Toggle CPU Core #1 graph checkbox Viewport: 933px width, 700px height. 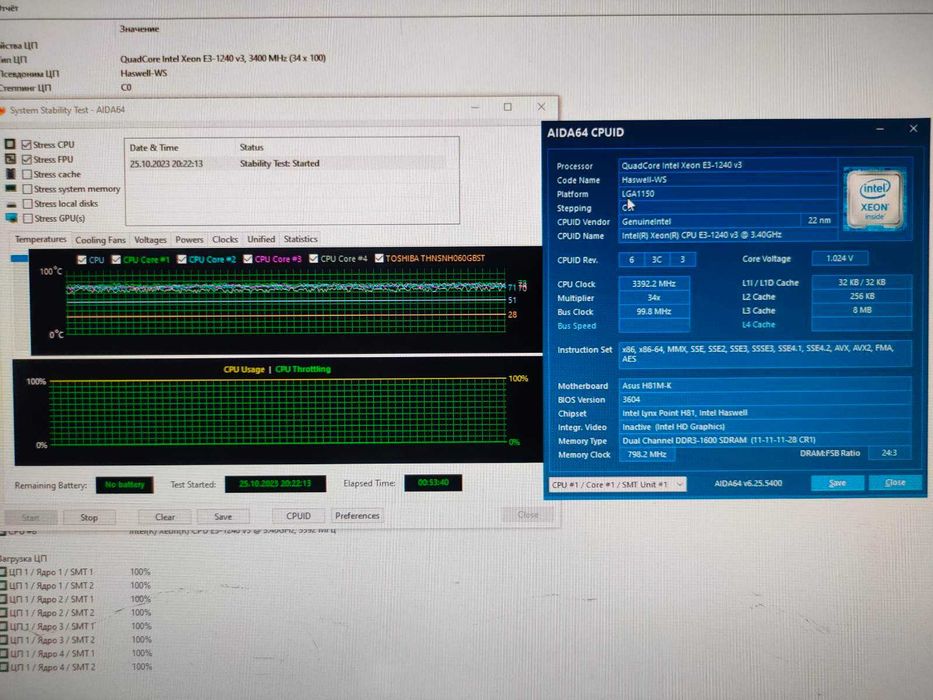[x=116, y=260]
